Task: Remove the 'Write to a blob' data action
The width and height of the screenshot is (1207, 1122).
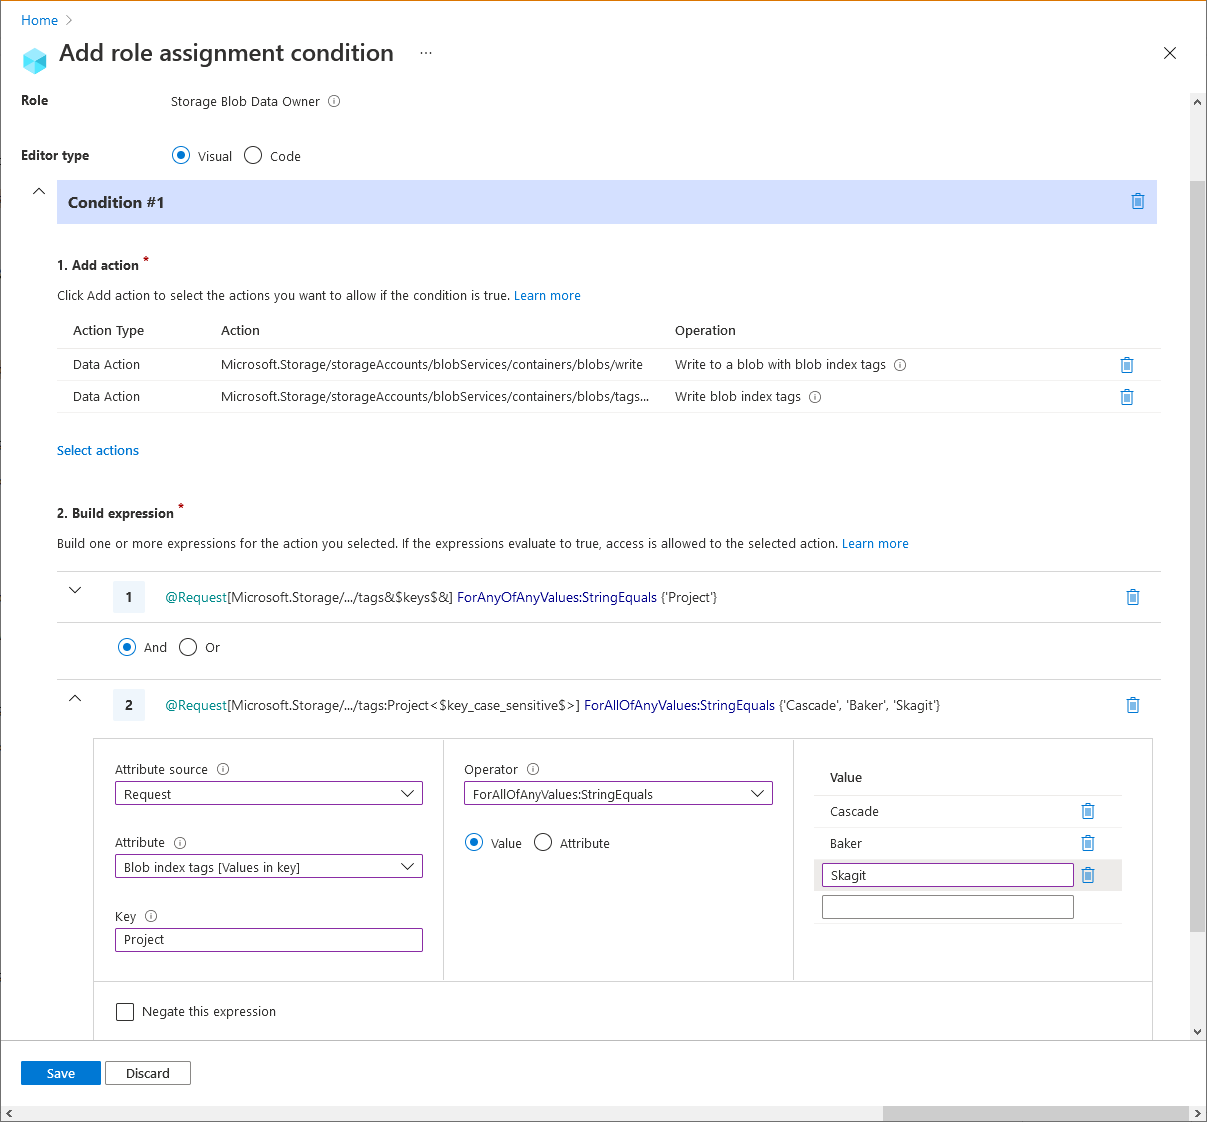Action: click(x=1127, y=365)
